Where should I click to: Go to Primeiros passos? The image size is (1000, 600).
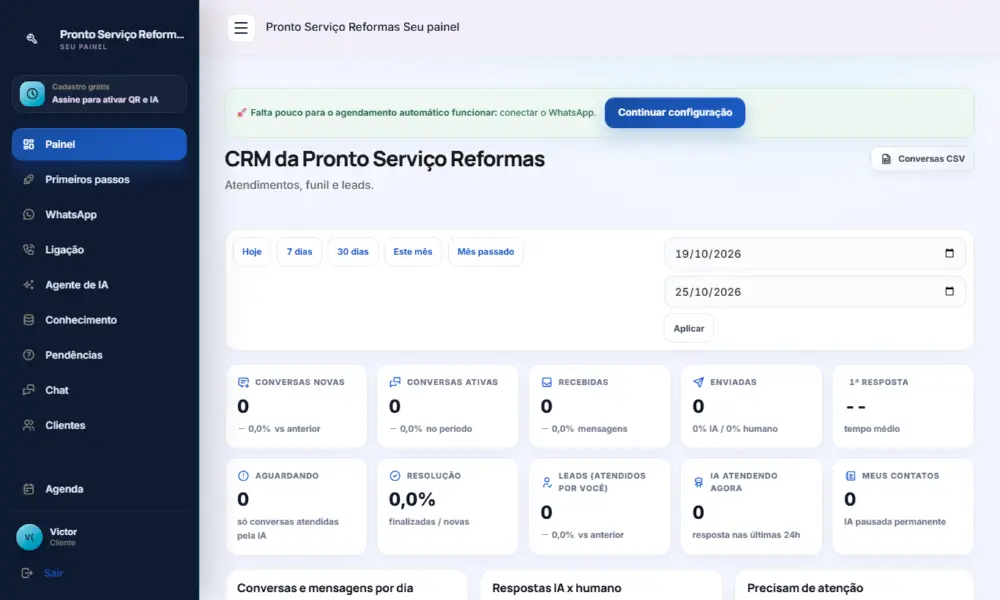pyautogui.click(x=99, y=179)
